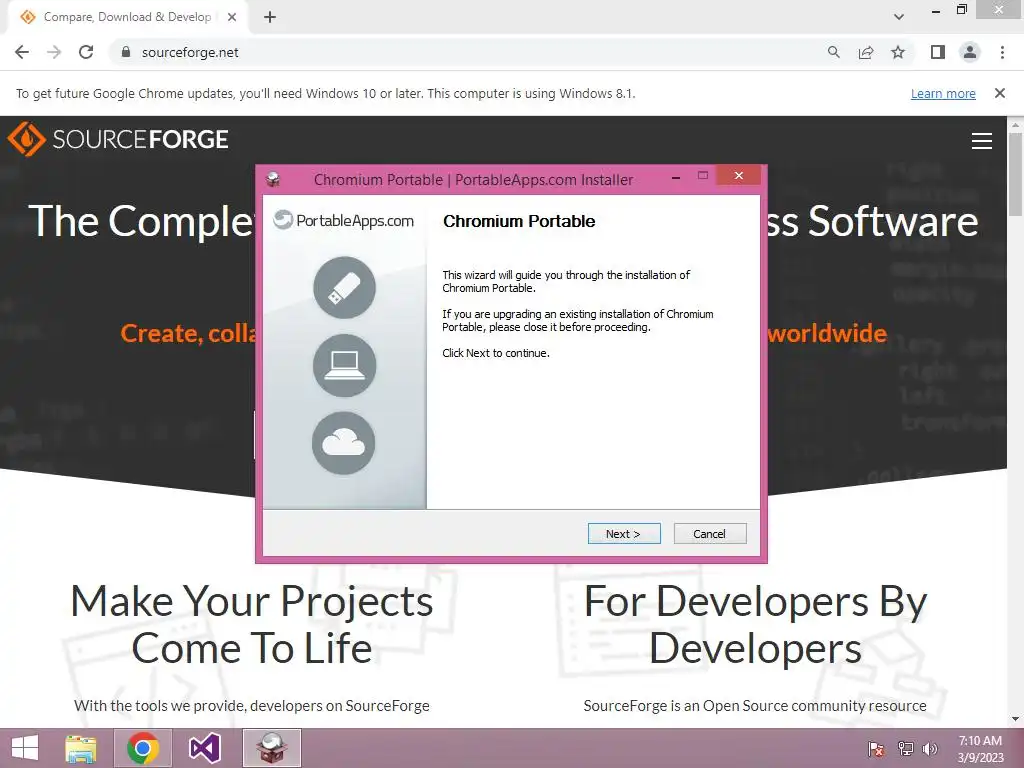
Task: Click "Click Next to continue." text
Action: (496, 353)
